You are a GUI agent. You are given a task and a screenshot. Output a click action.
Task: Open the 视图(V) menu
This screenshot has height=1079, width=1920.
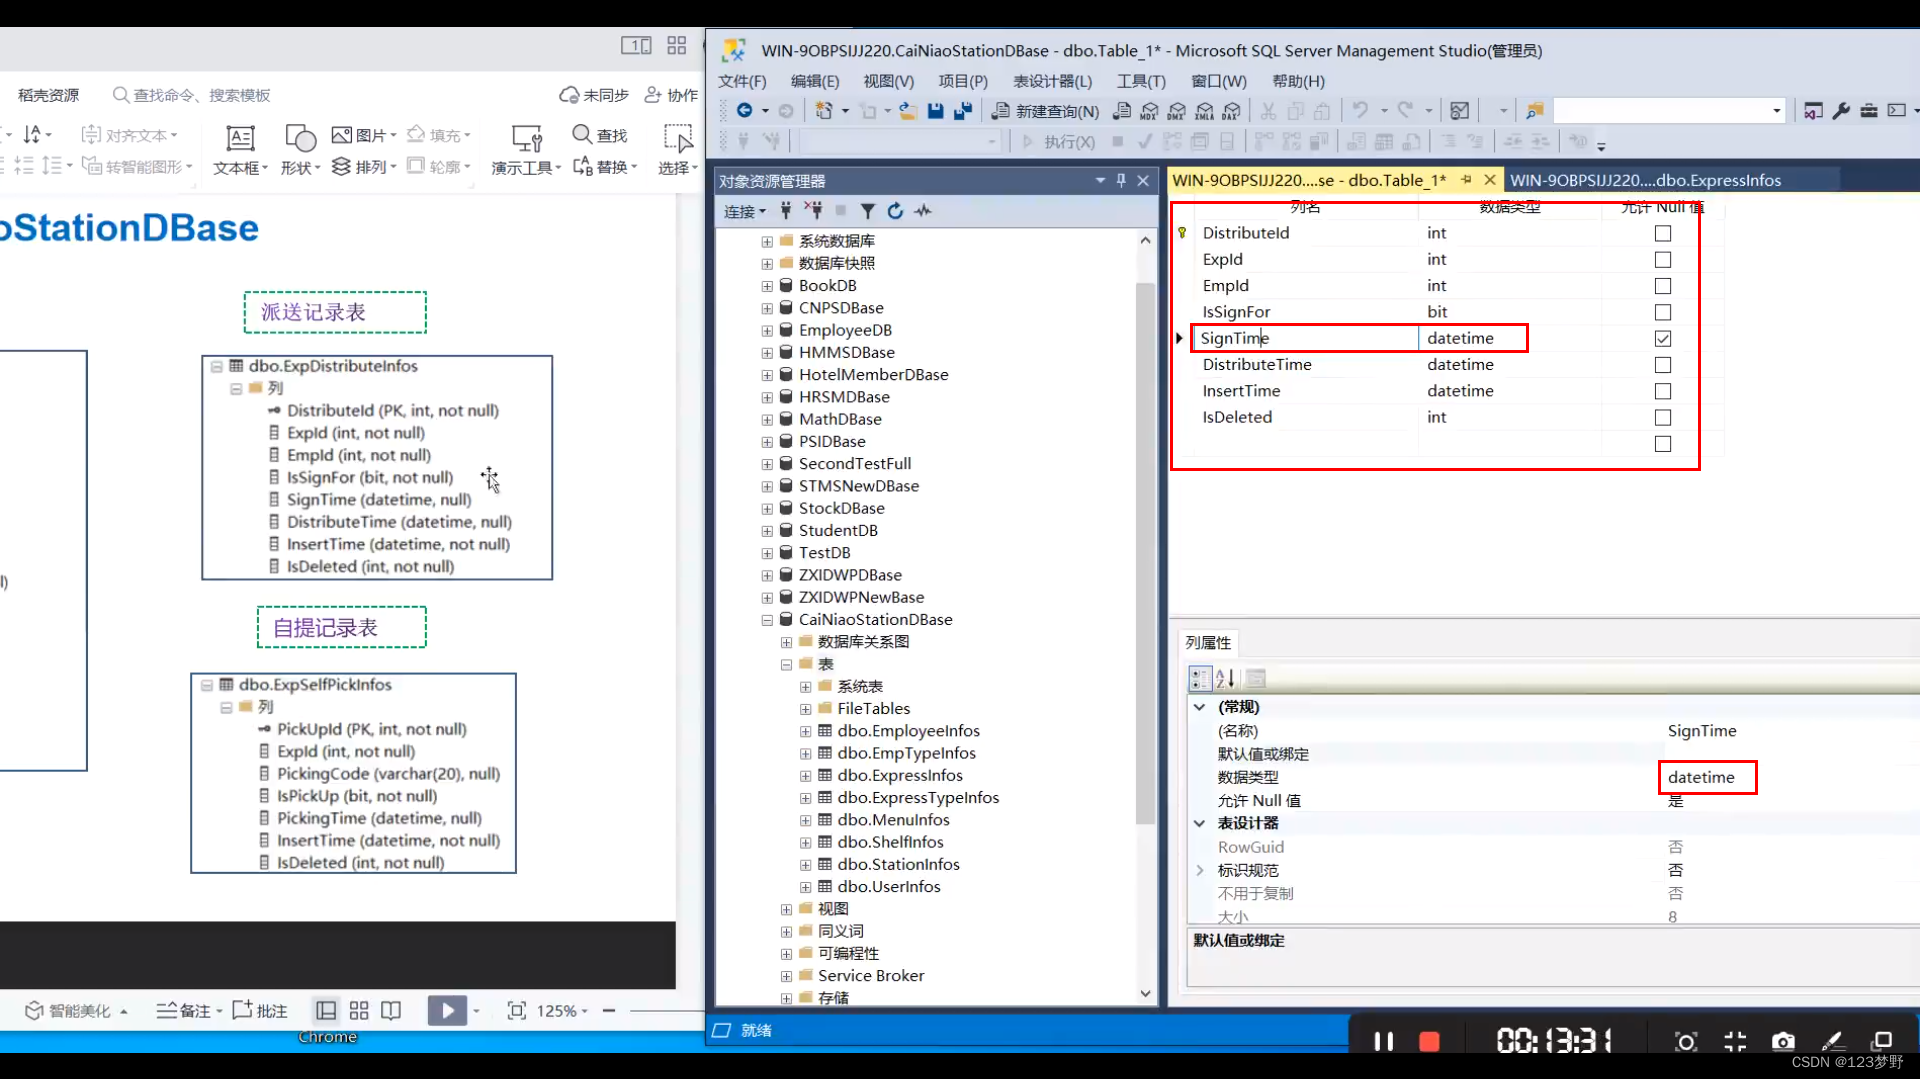[x=889, y=81]
